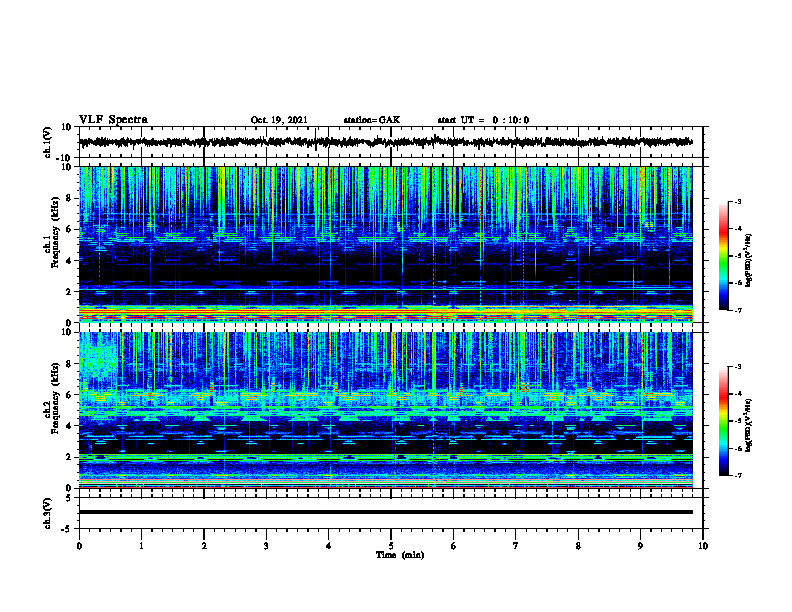This screenshot has width=792, height=612.
Task: Click time axis tick label "2"
Action: pos(204,546)
